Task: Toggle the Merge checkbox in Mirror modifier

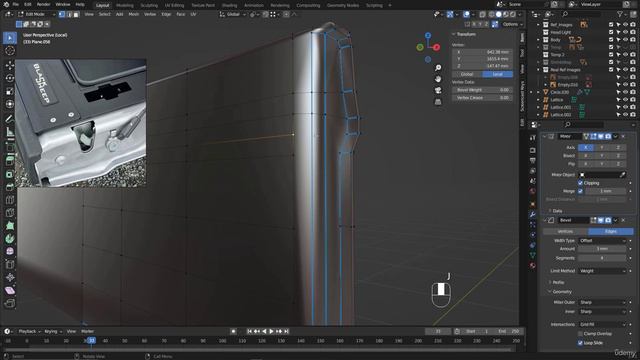Action: [x=580, y=191]
